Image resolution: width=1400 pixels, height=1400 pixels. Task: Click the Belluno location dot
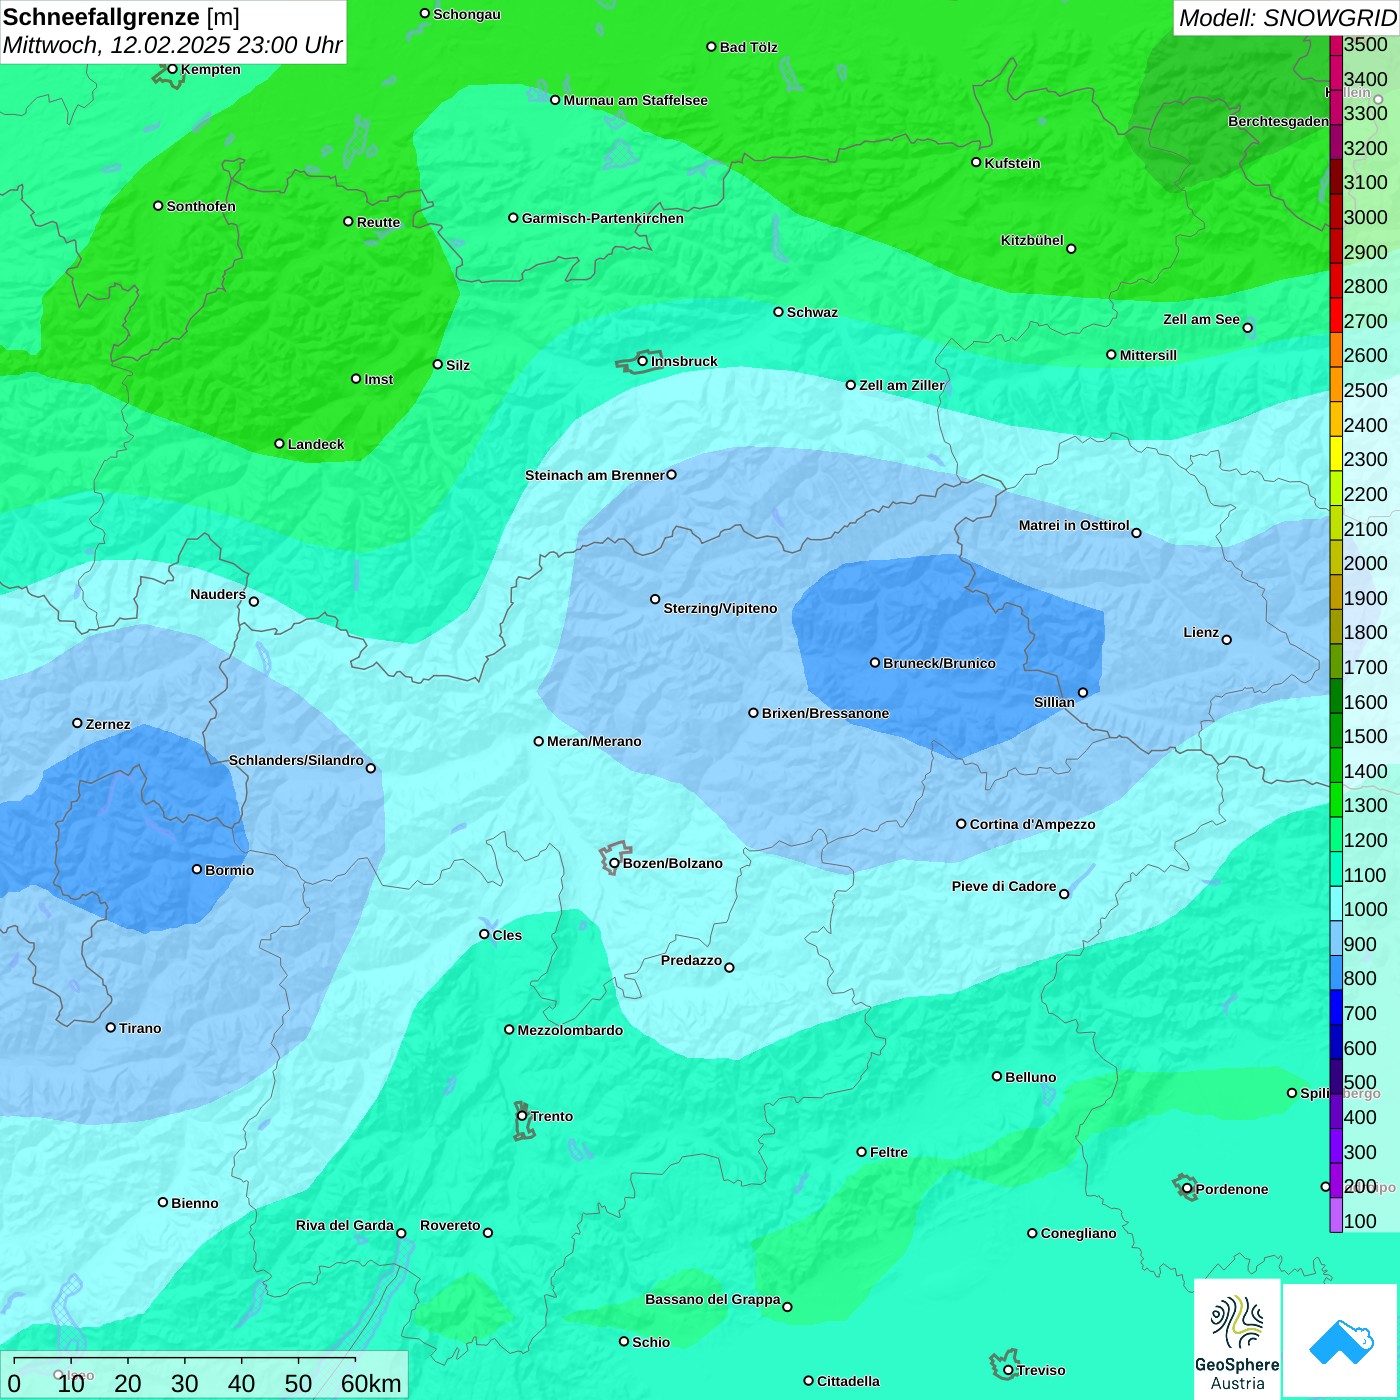click(997, 1076)
